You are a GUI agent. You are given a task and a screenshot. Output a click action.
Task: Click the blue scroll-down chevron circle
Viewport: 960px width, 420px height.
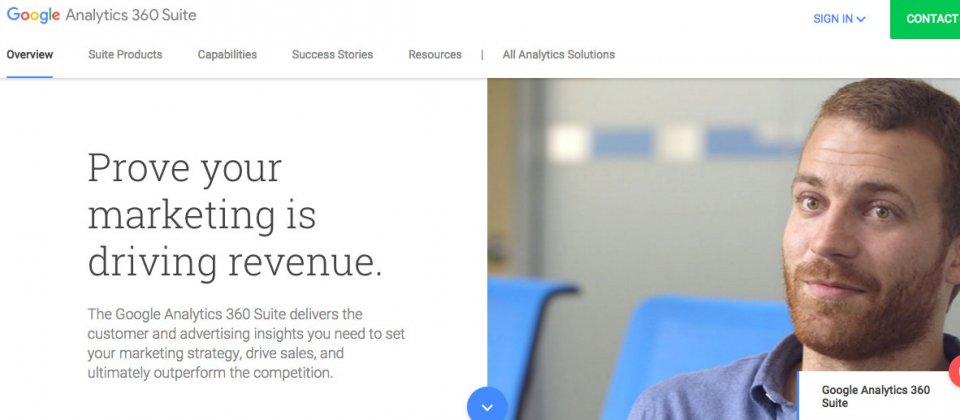click(487, 406)
